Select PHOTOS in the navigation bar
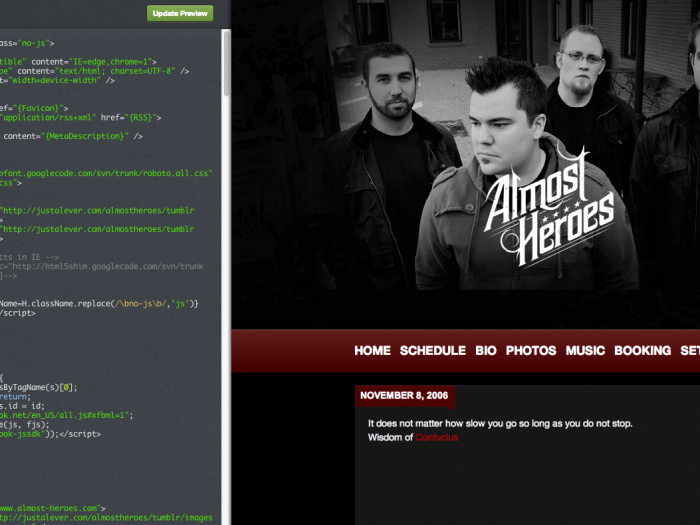Image resolution: width=700 pixels, height=525 pixels. coord(531,350)
